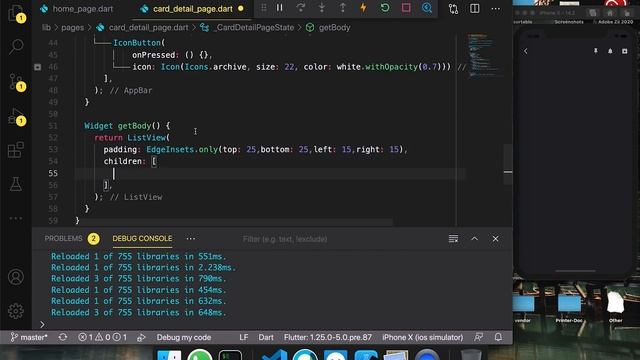Image resolution: width=640 pixels, height=360 pixels.
Task: Select Dart language mode in status bar
Action: pos(266,337)
